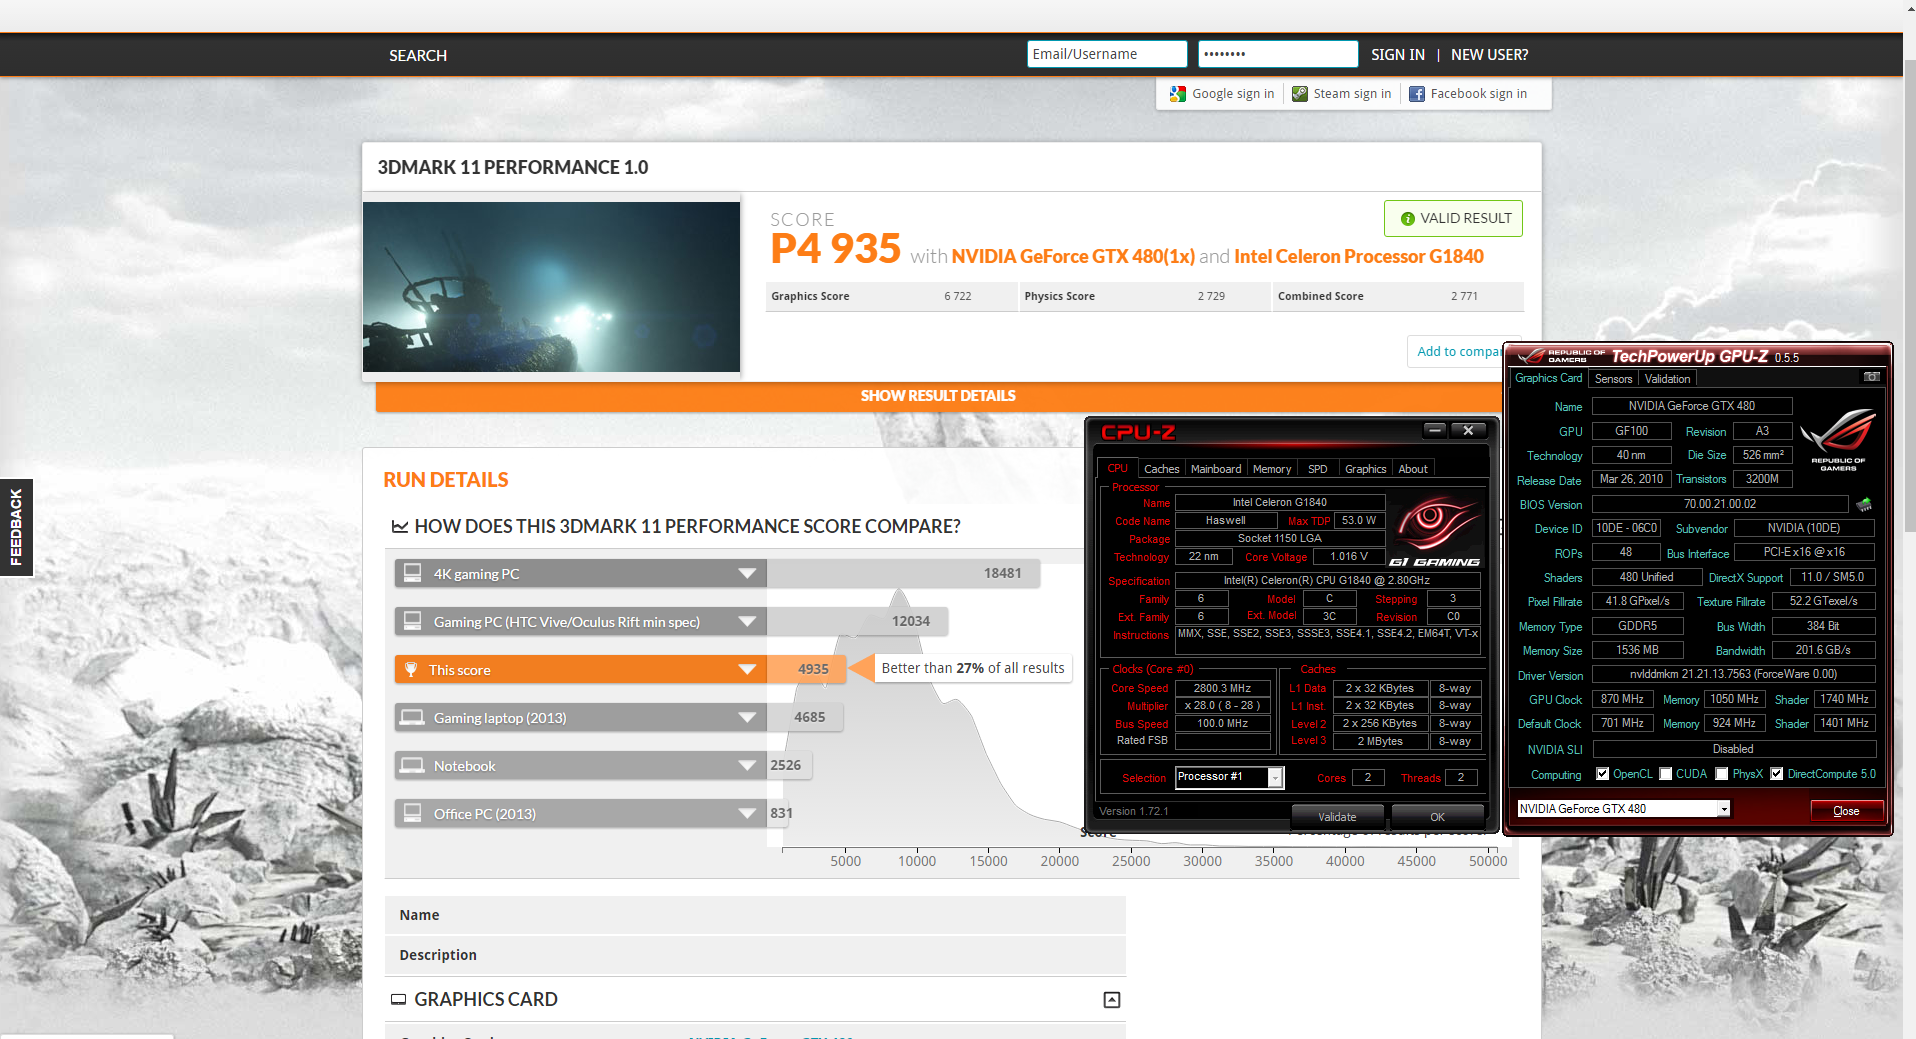This screenshot has width=1916, height=1039.
Task: Toggle the OpenCL checkbox in GPU-Z
Action: pos(1603,774)
